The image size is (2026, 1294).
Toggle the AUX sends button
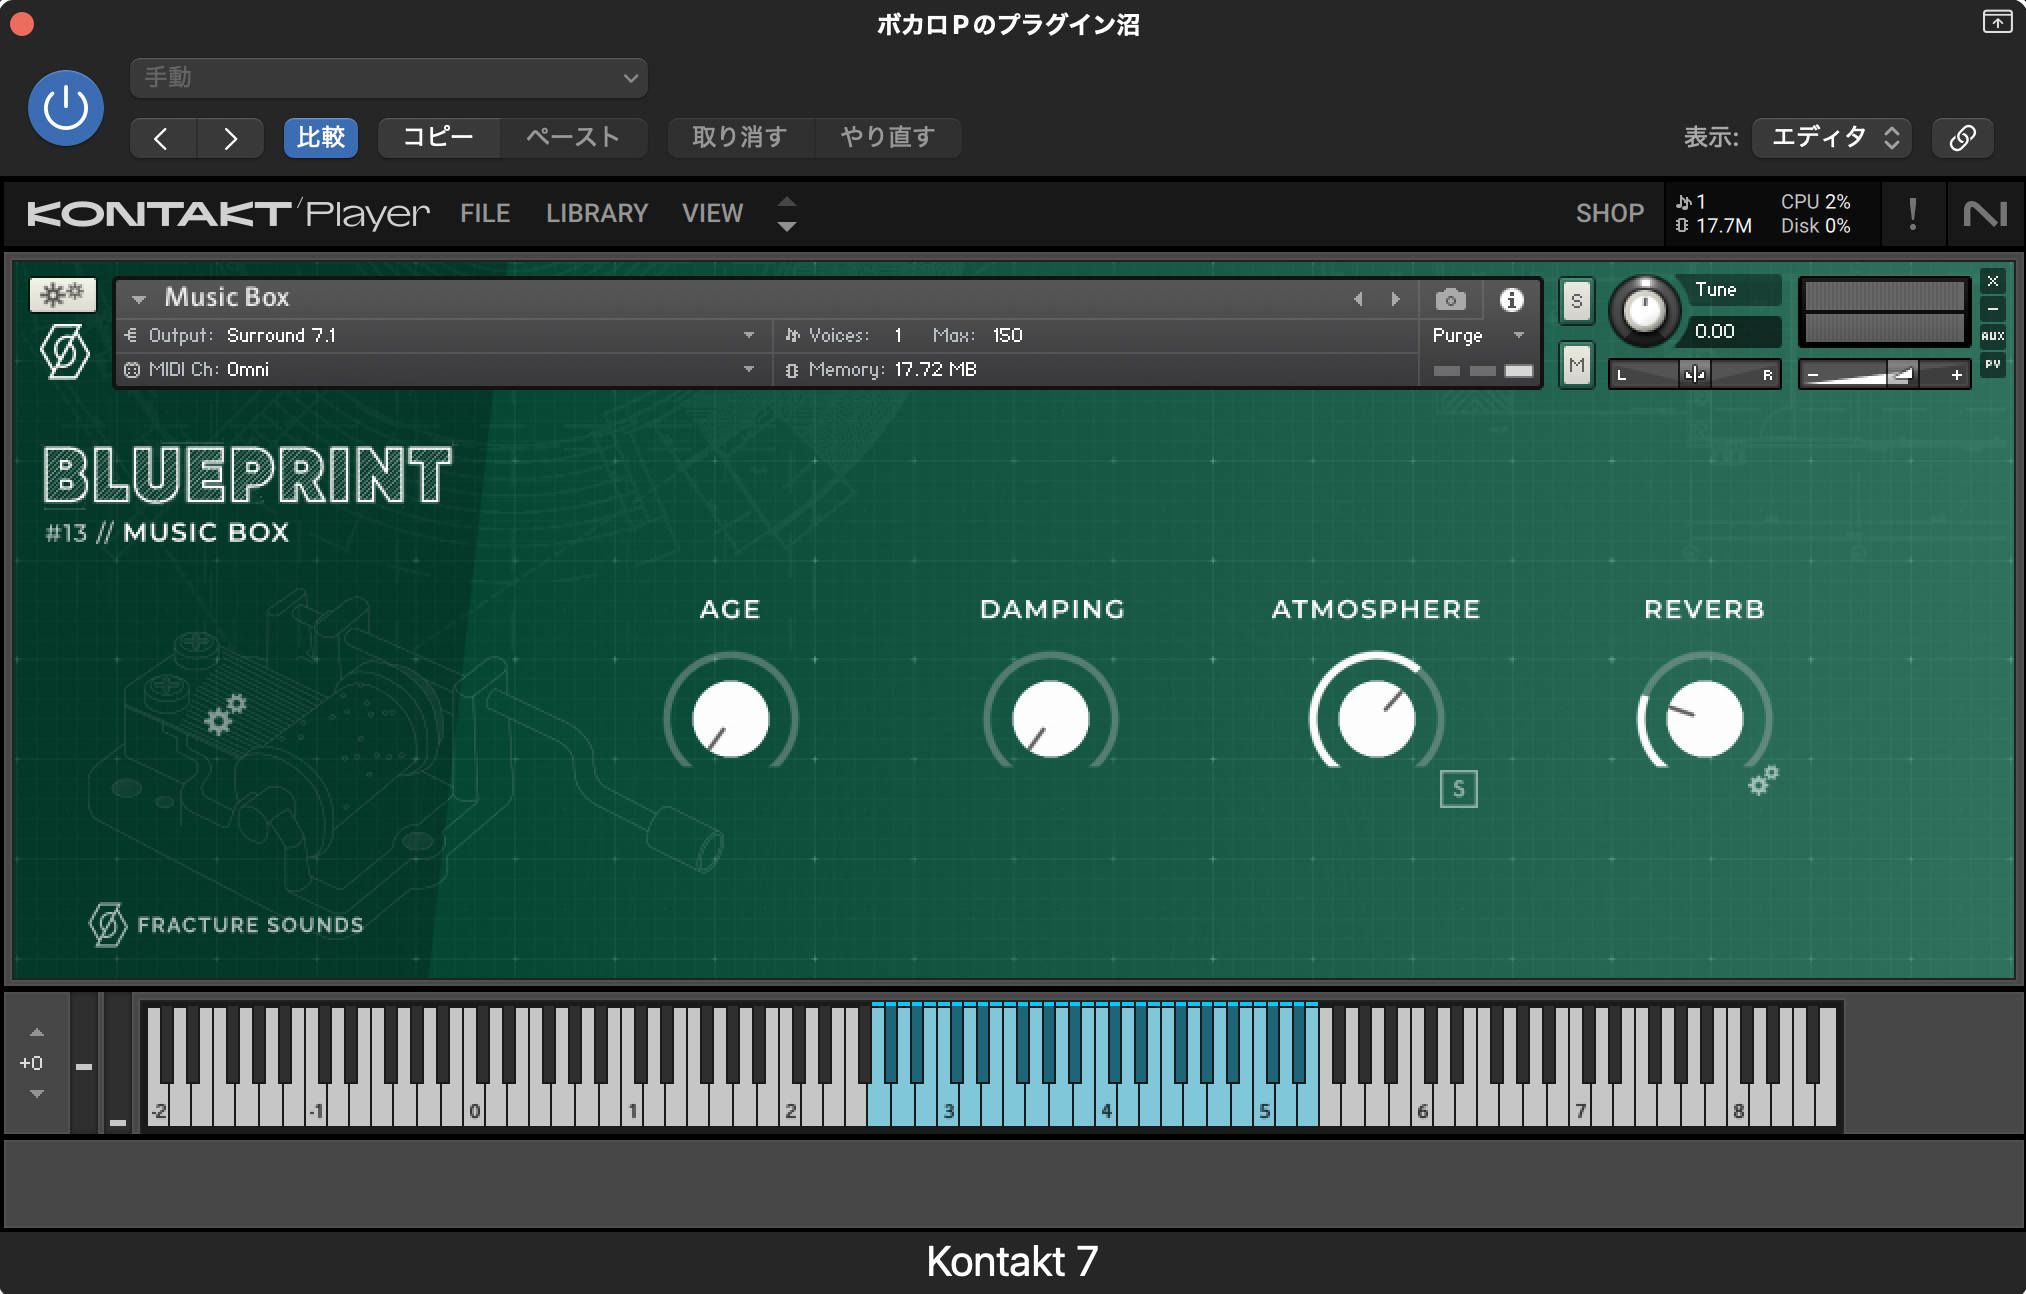coord(1992,336)
